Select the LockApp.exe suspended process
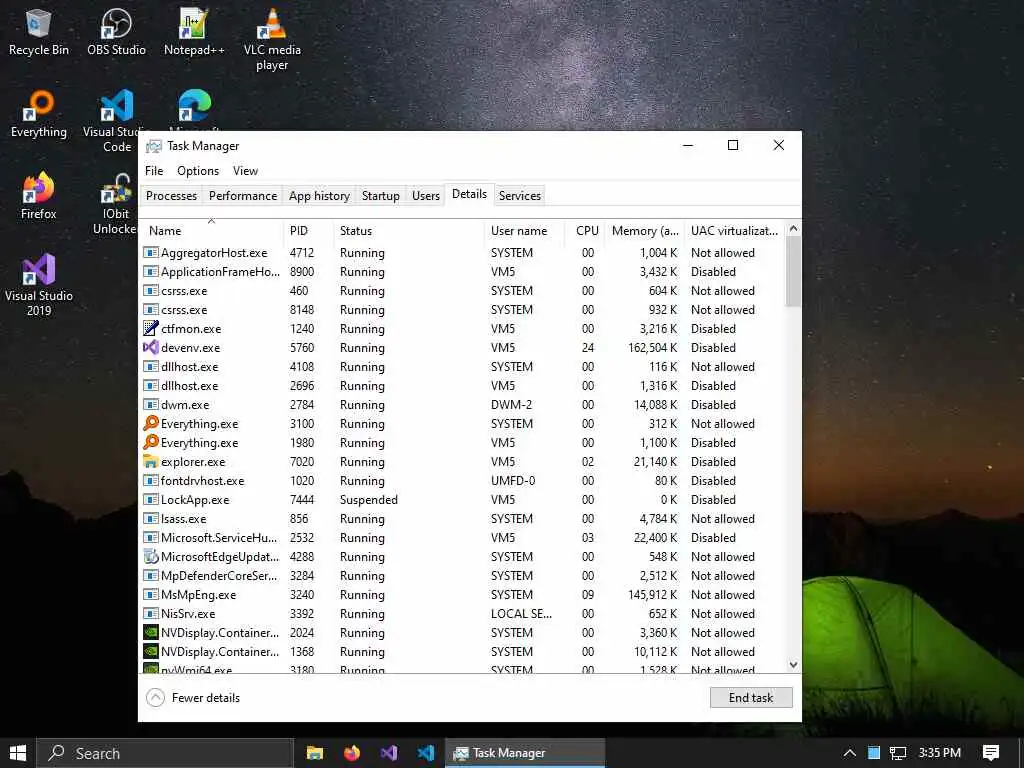Viewport: 1024px width, 768px height. pyautogui.click(x=462, y=500)
